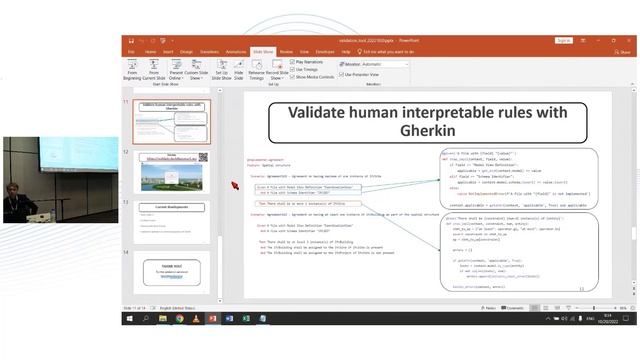Open Custom Slide Show menu
Image resolution: width=640 pixels, height=360 pixels.
pos(196,69)
